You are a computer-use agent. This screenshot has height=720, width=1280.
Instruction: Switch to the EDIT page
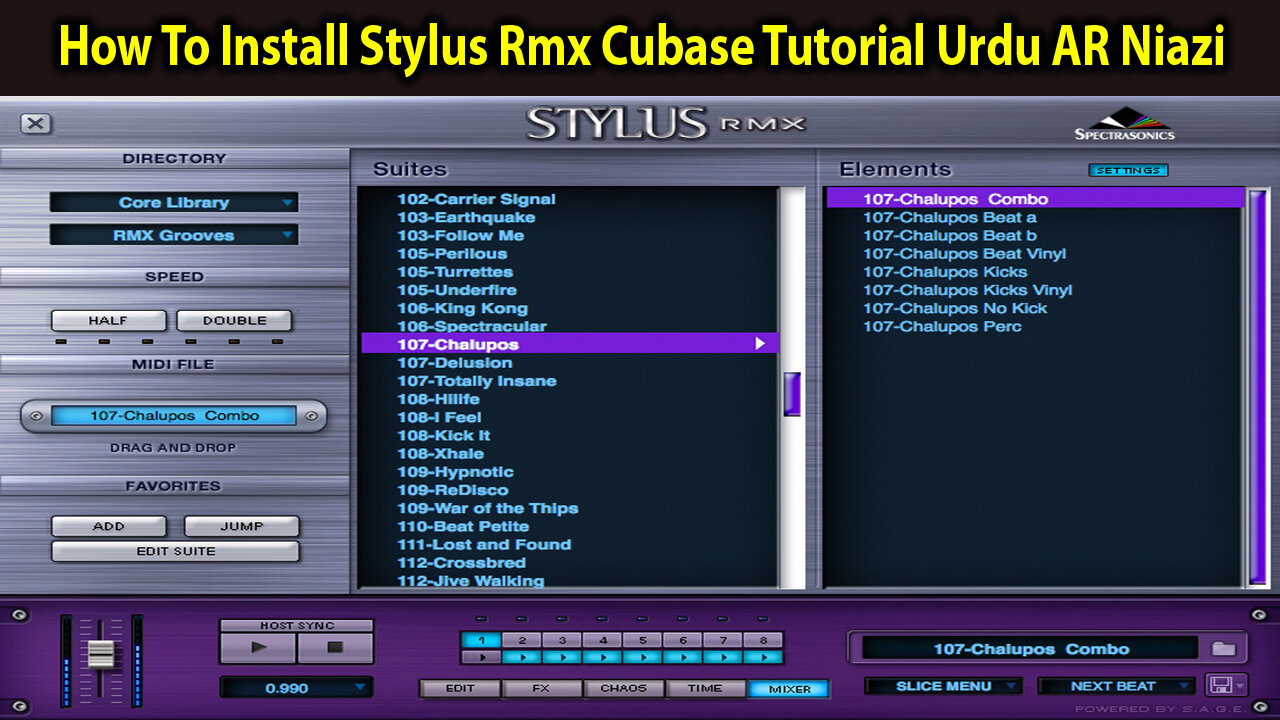point(460,688)
